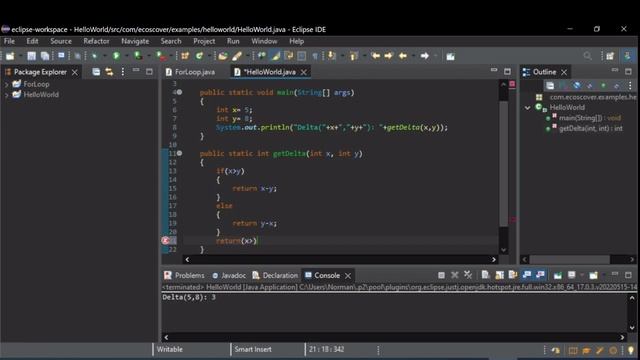Click the tip of the day lightbulb
The width and height of the screenshot is (640, 360).
coord(631,350)
